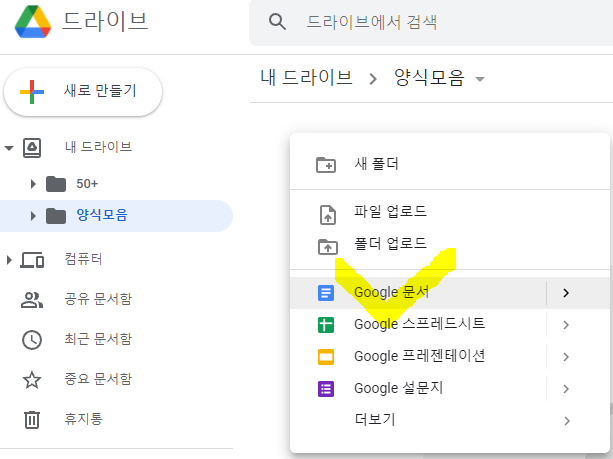The width and height of the screenshot is (613, 459).
Task: Click the 새로 만들기 button
Action: click(83, 92)
